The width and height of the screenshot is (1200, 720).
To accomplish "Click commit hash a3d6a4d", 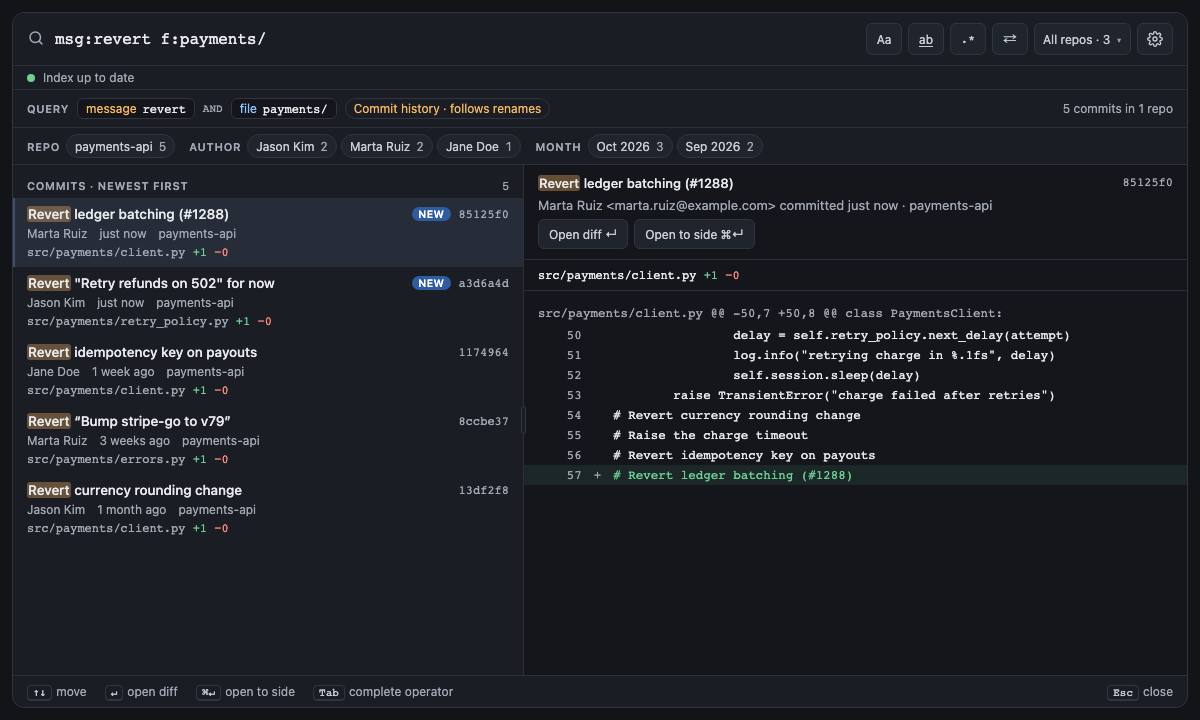I will [484, 283].
